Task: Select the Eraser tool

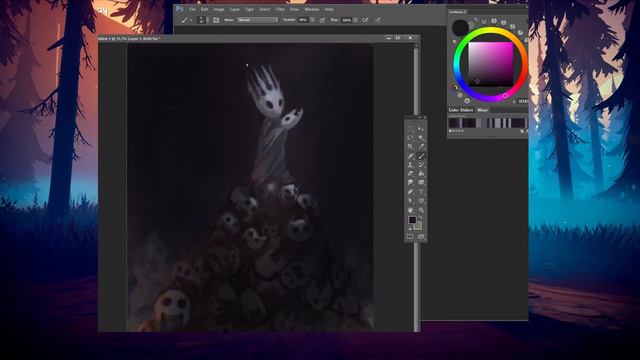Action: [x=410, y=173]
